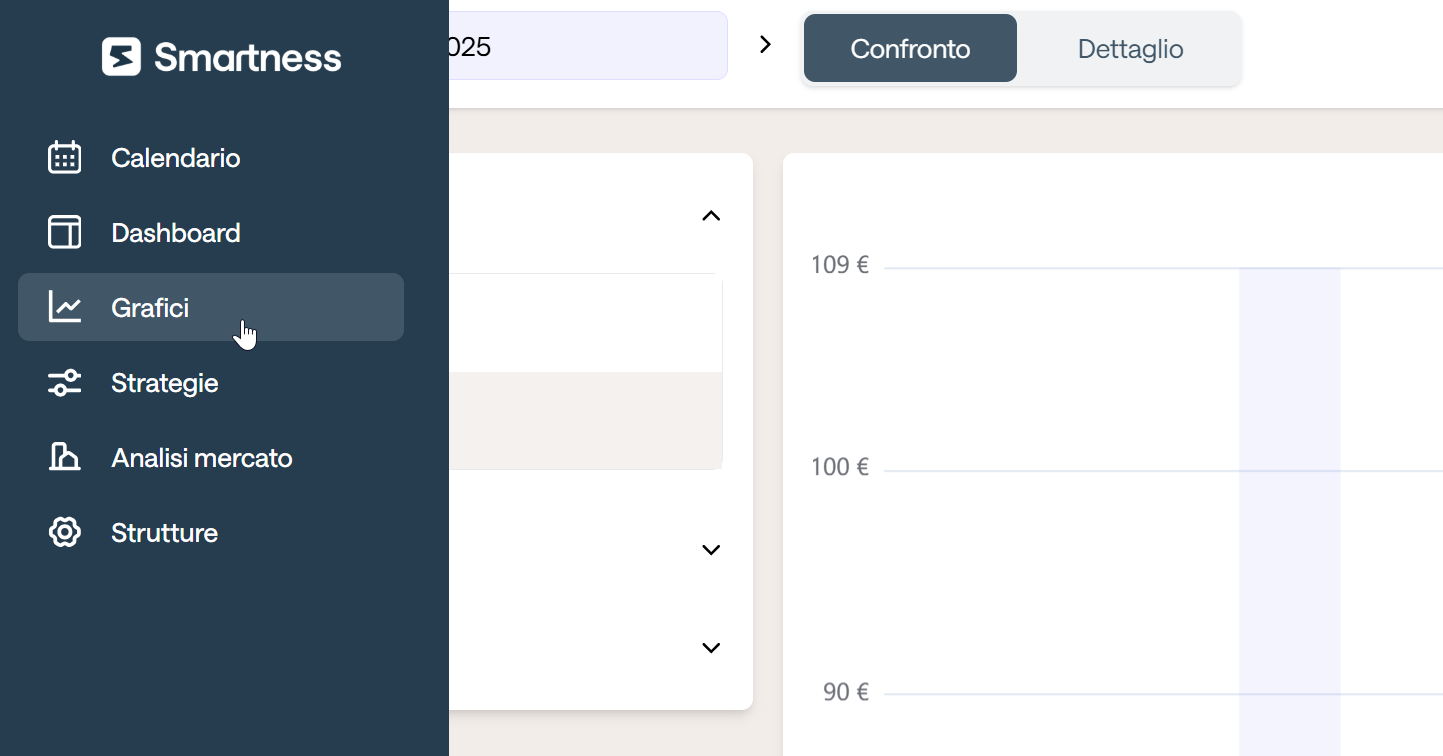Click the Strategie sliders icon

(65, 383)
